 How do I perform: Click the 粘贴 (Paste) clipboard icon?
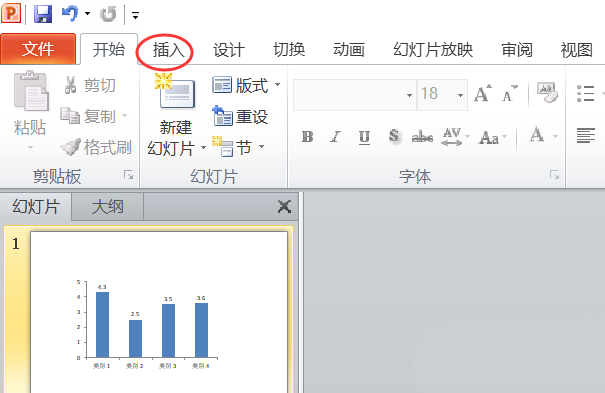point(31,91)
